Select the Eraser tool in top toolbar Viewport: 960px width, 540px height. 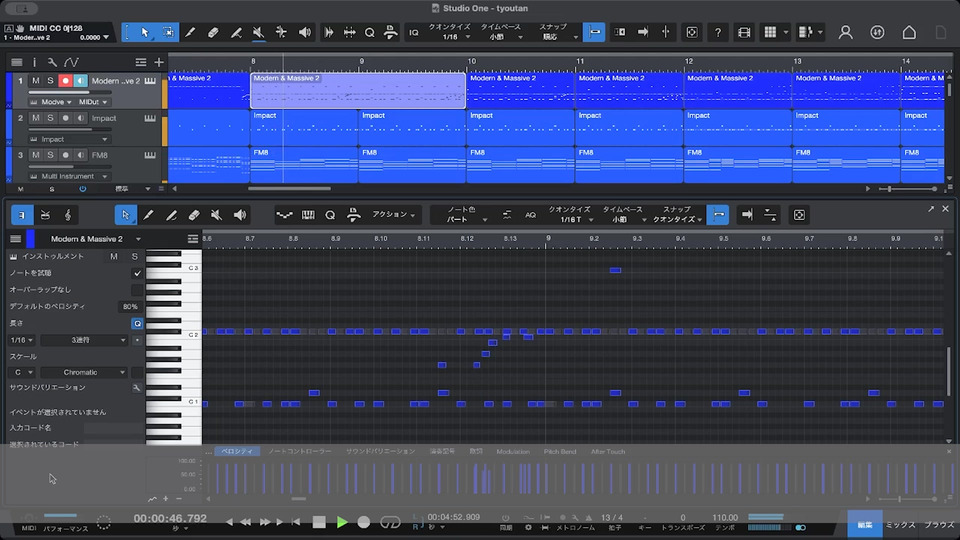pyautogui.click(x=213, y=32)
